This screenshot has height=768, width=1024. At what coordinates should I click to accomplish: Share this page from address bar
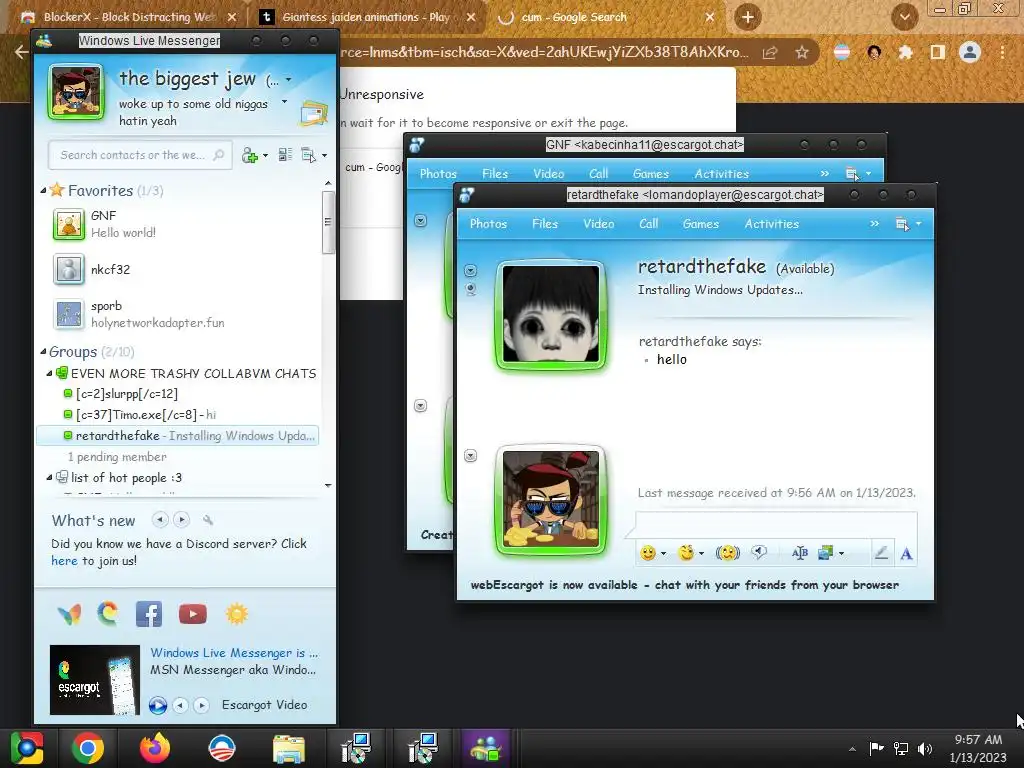coord(770,52)
